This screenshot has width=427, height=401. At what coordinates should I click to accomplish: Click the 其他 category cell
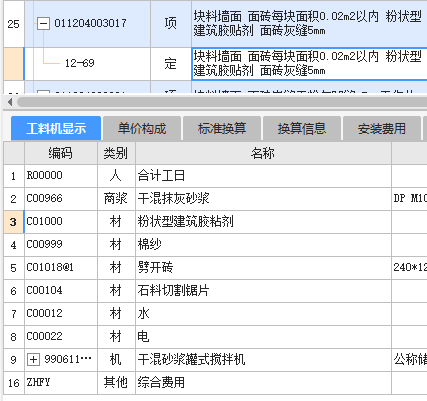pos(116,383)
